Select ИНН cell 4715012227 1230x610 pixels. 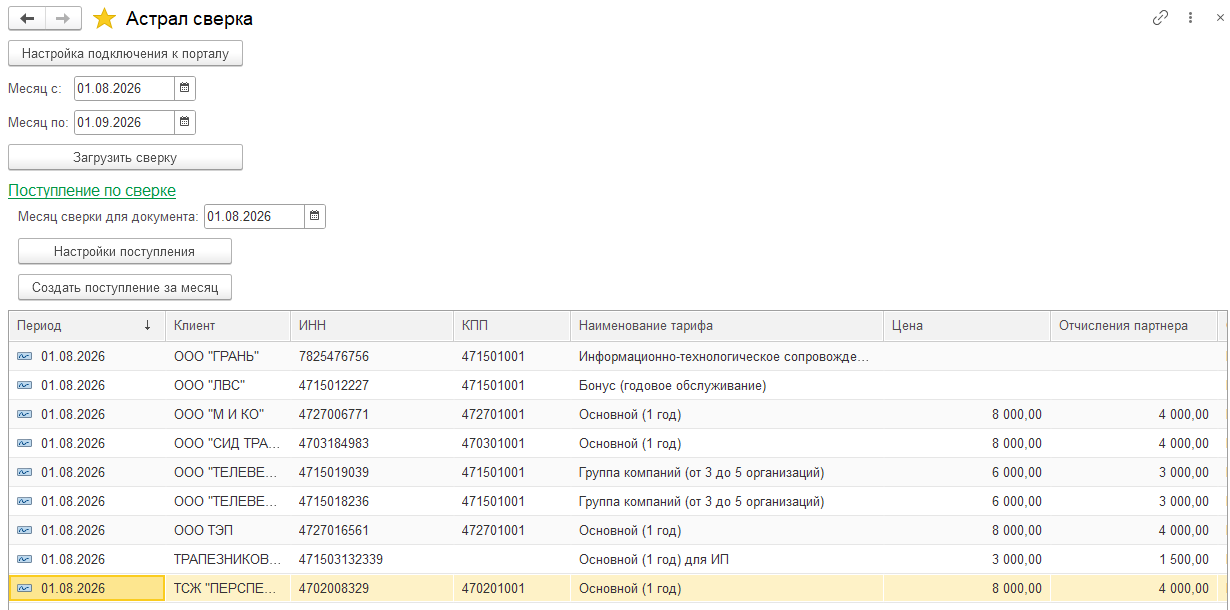click(x=372, y=385)
